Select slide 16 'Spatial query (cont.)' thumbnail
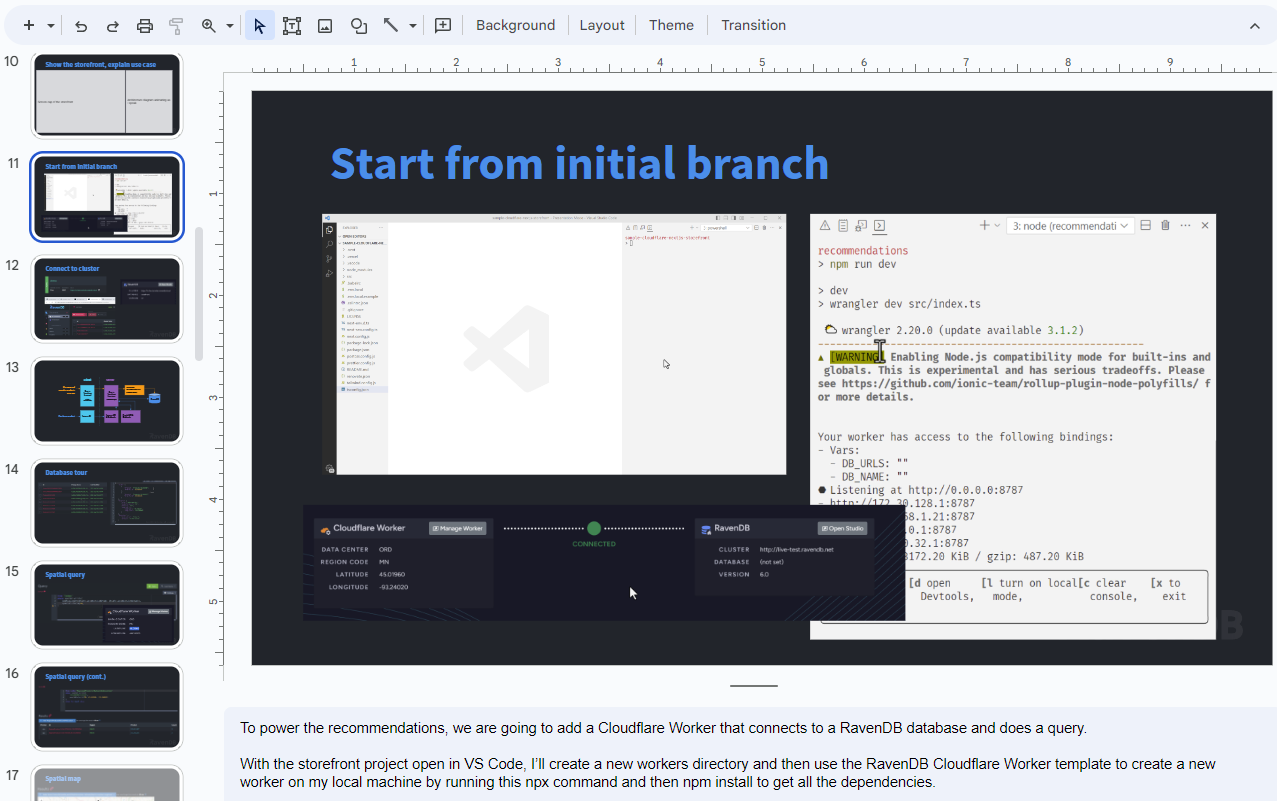The height and width of the screenshot is (801, 1277). point(108,707)
